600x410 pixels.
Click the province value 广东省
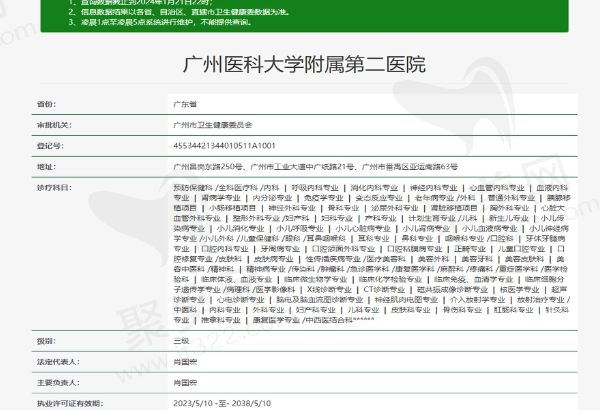coord(185,104)
